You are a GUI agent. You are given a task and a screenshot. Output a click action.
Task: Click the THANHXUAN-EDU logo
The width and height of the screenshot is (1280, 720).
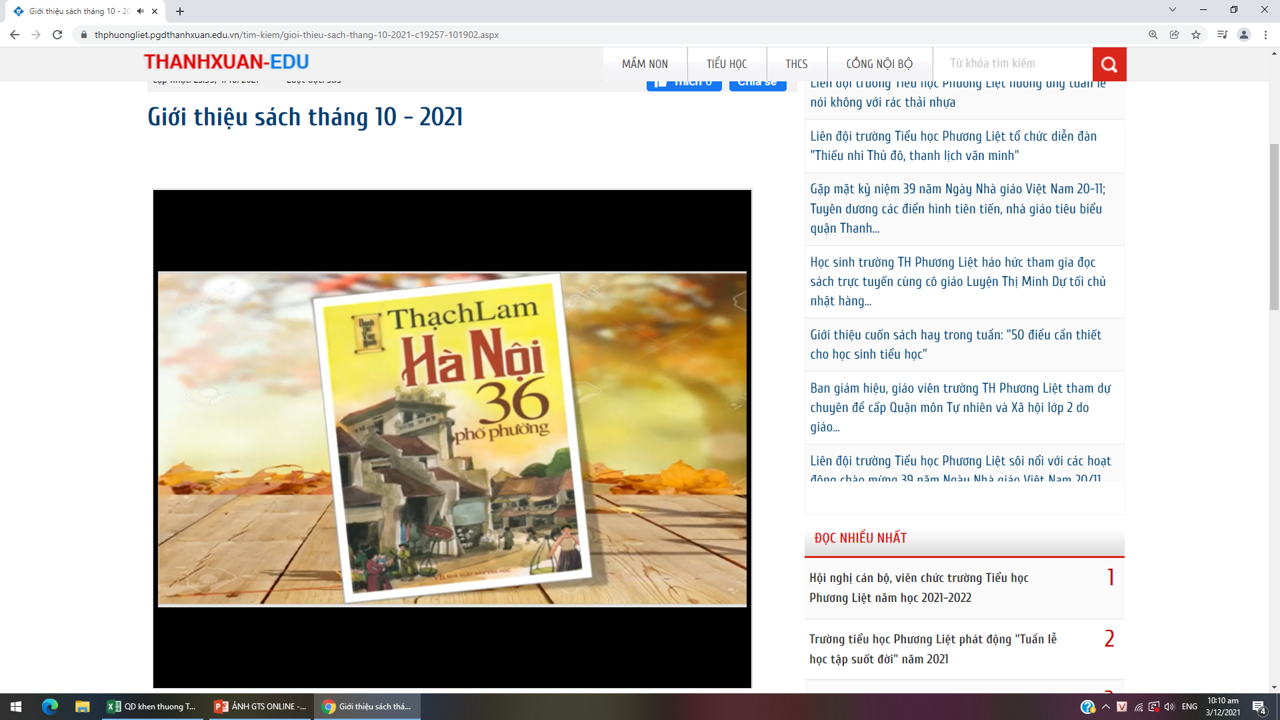[226, 62]
